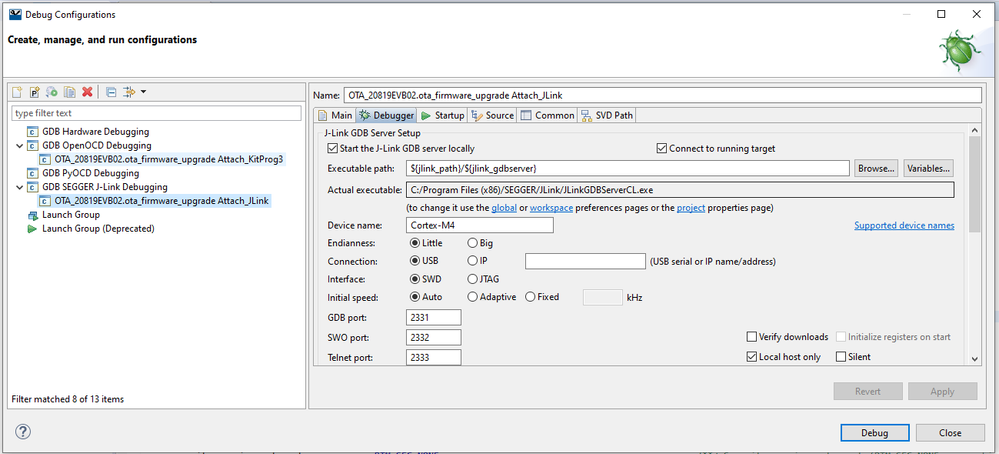
Task: Open the workspace preferences link
Action: pos(551,208)
